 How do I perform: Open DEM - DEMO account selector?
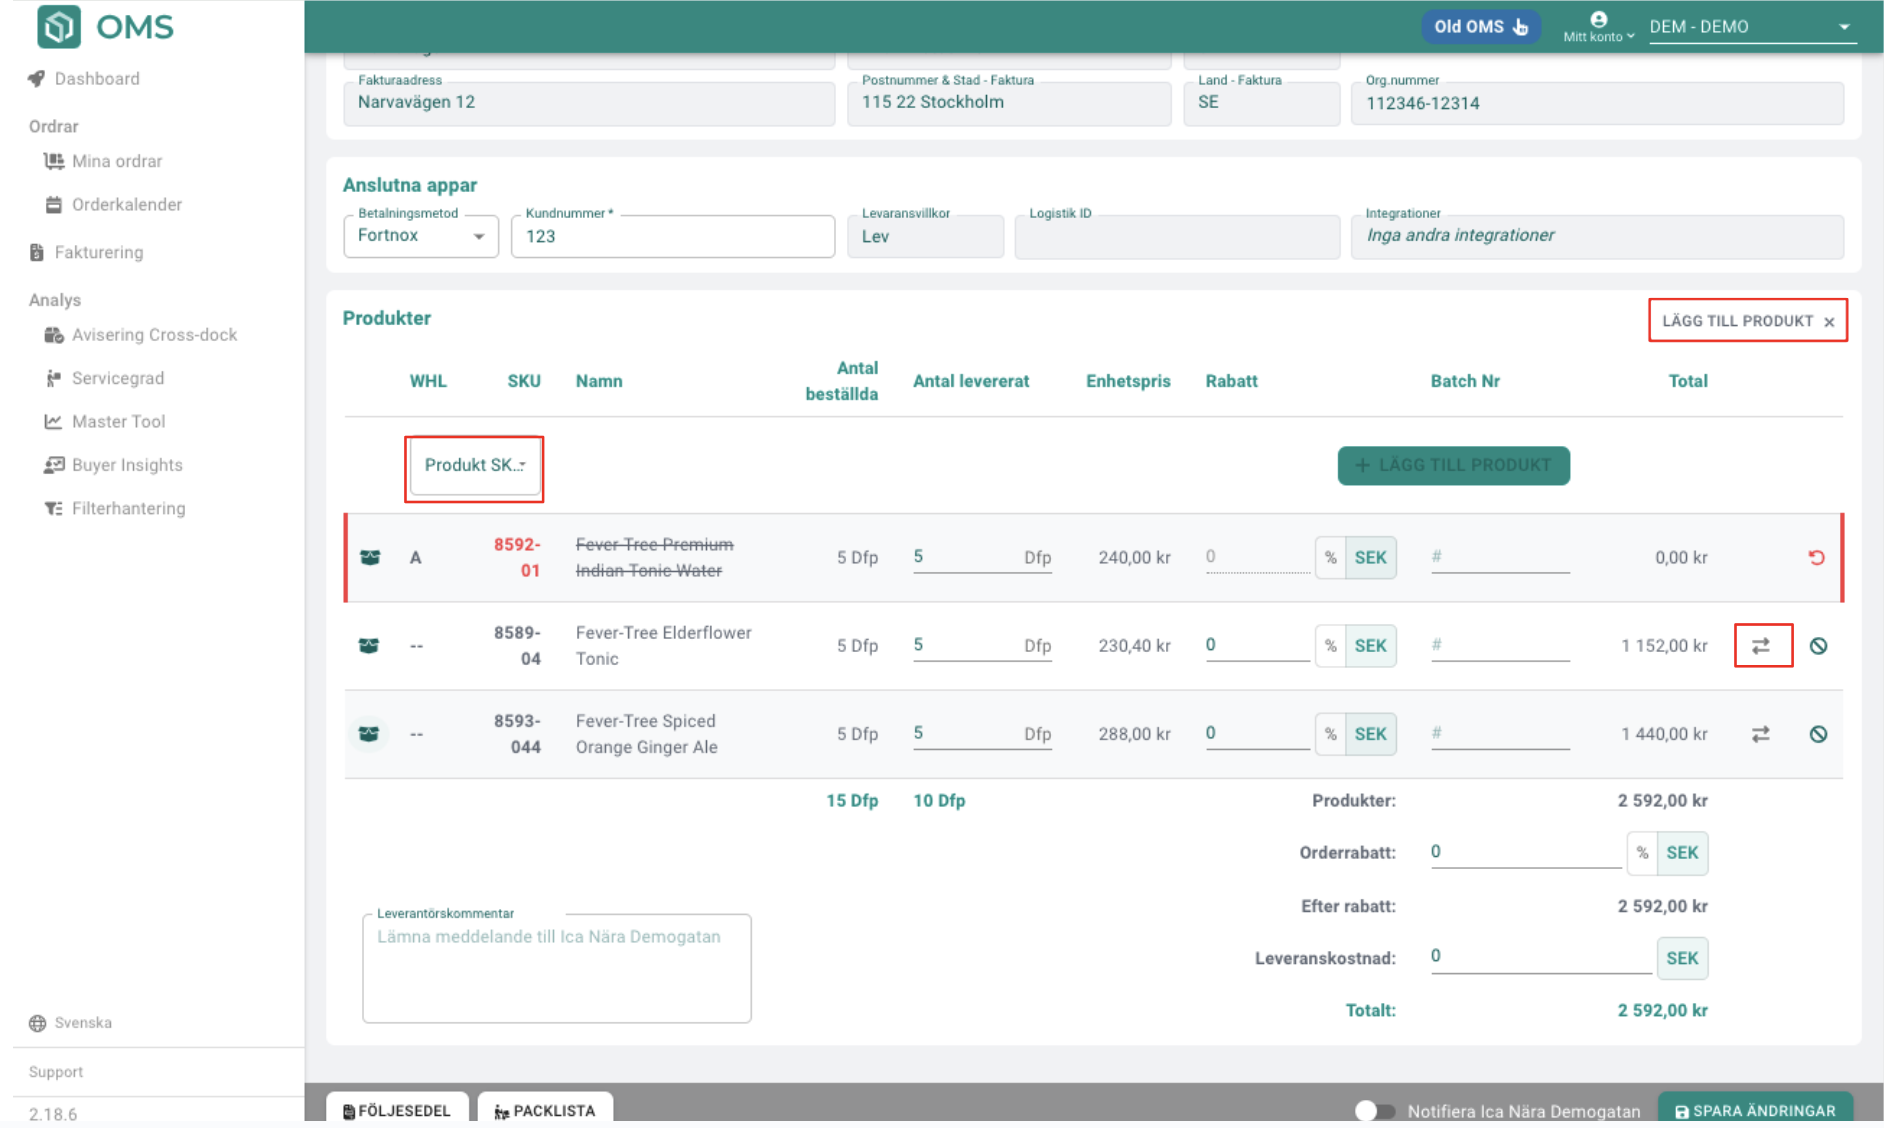[x=1752, y=27]
